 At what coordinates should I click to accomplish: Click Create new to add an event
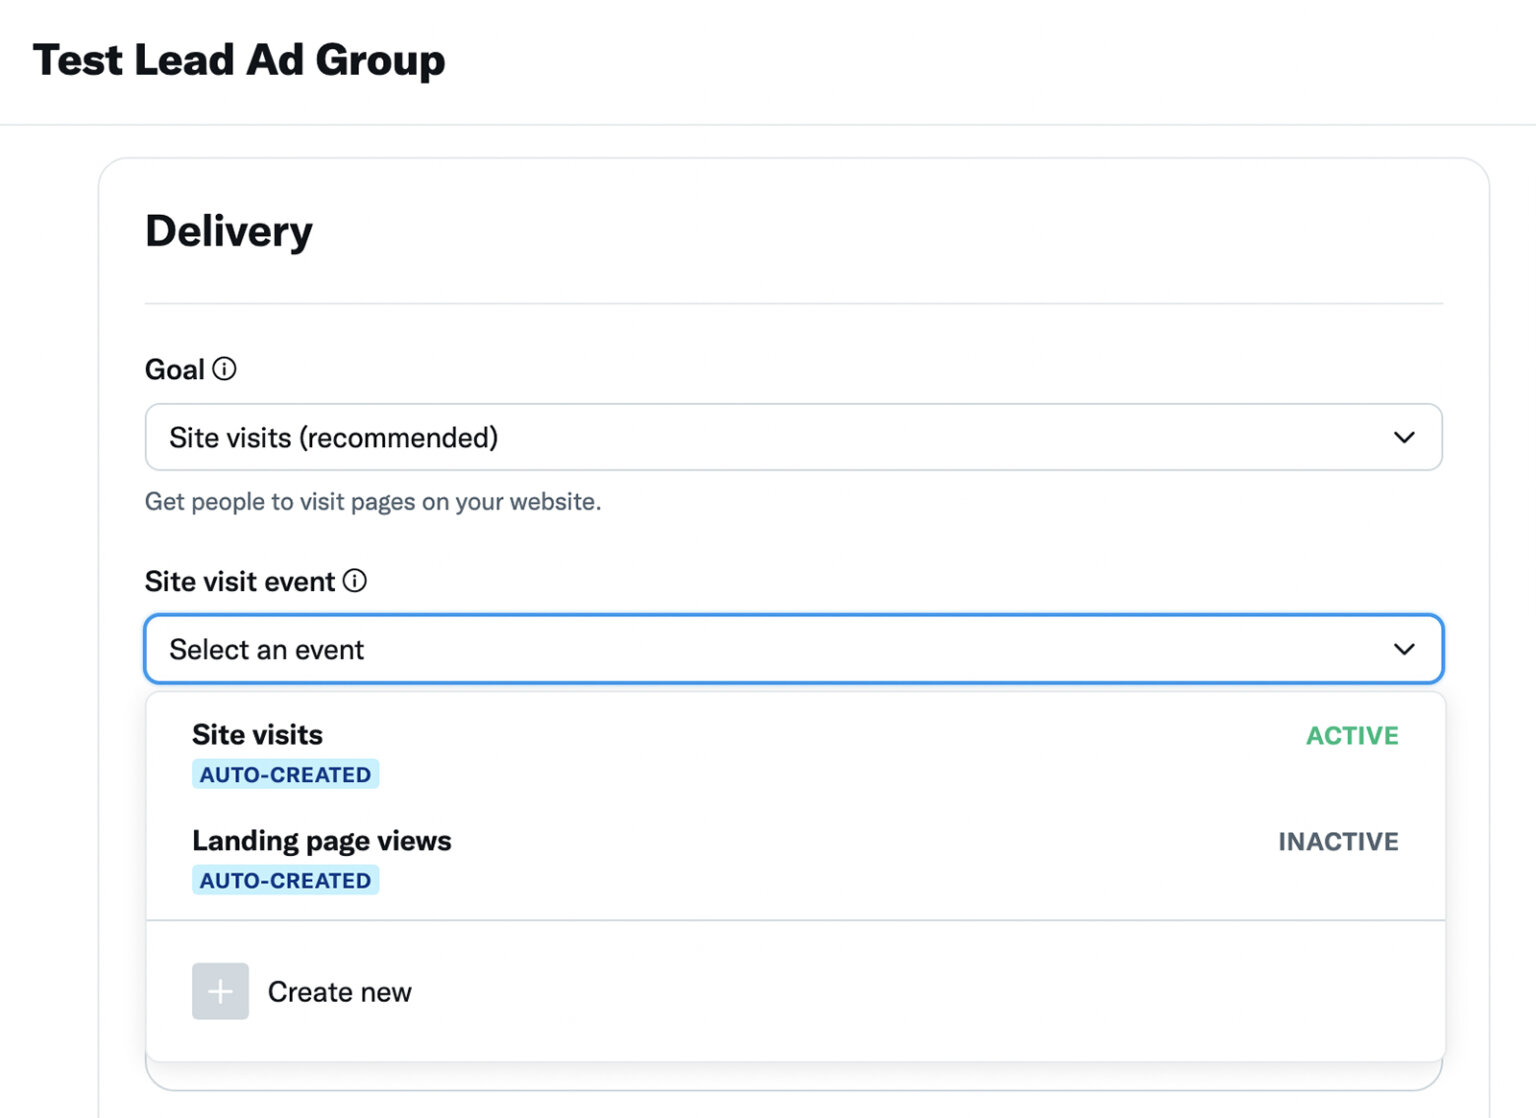coord(339,991)
